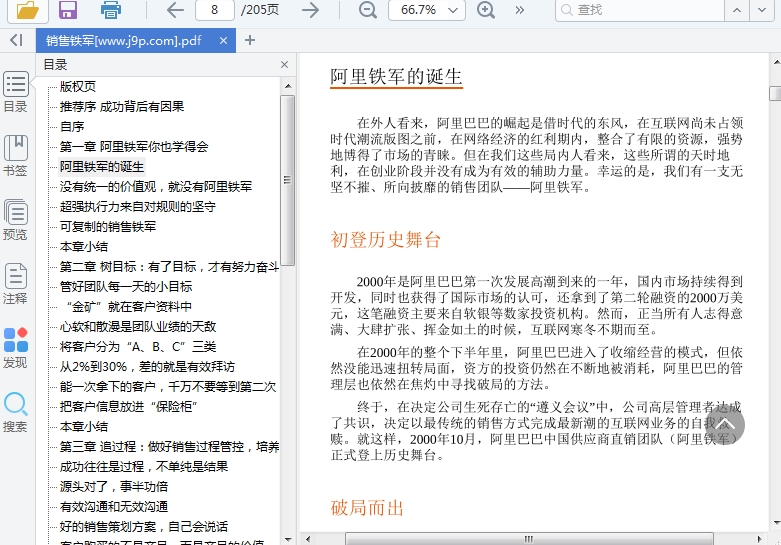Image resolution: width=781 pixels, height=545 pixels.
Task: Open the 注释 annotations panel
Action: click(x=15, y=283)
